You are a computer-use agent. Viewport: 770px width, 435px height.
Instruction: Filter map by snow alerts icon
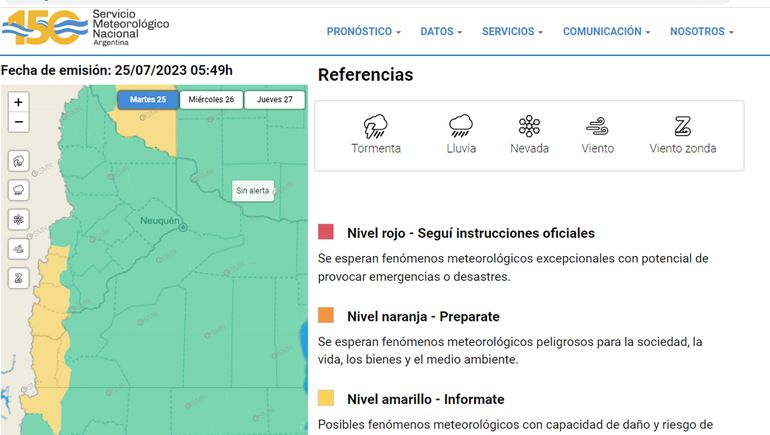pos(18,219)
